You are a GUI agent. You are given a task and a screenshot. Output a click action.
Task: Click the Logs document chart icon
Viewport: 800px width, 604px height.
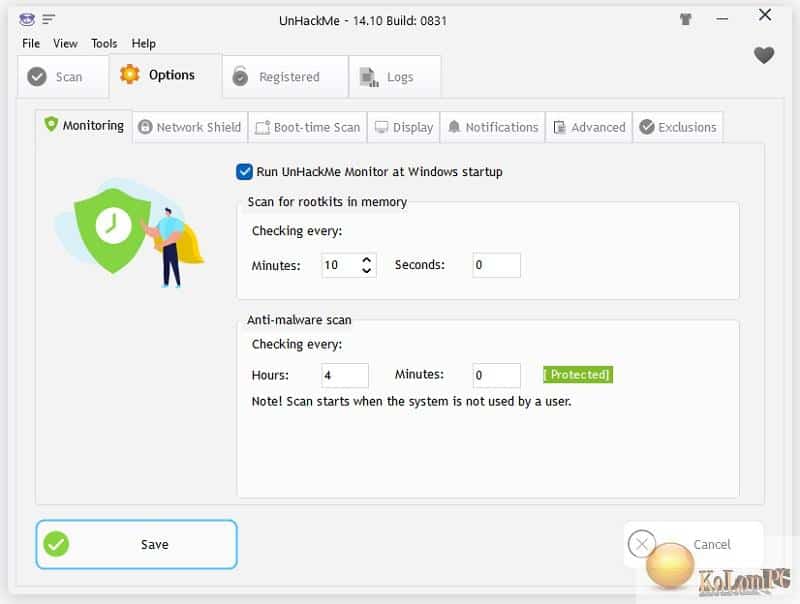pos(369,77)
